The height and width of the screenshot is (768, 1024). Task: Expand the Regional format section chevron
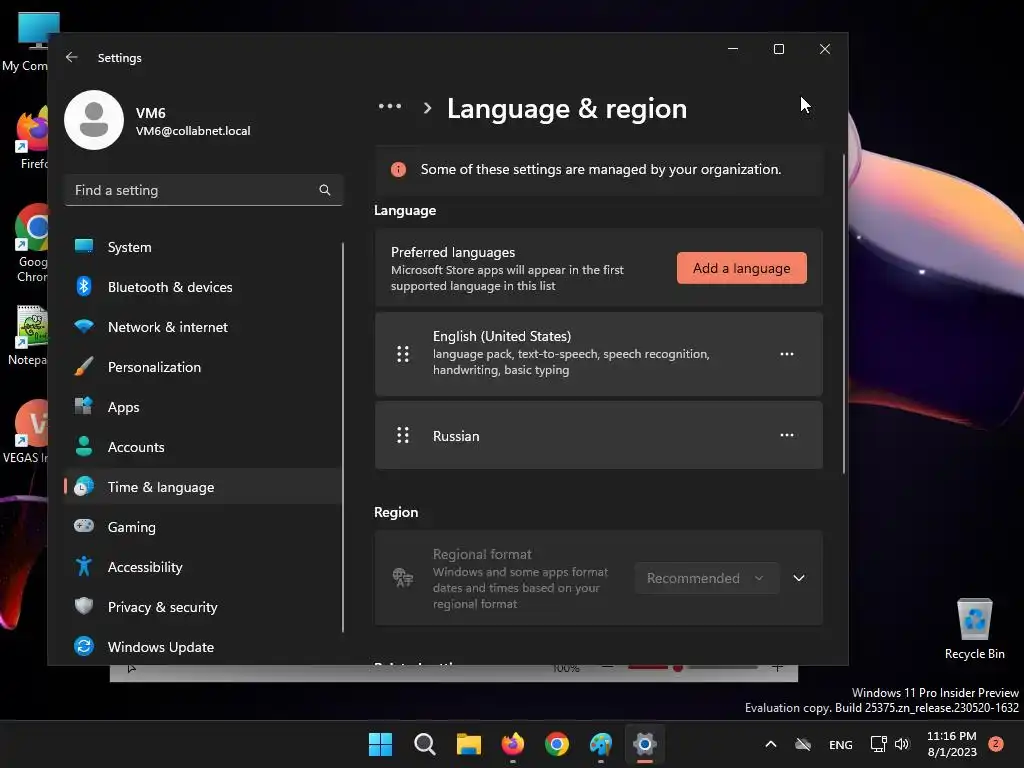tap(799, 579)
